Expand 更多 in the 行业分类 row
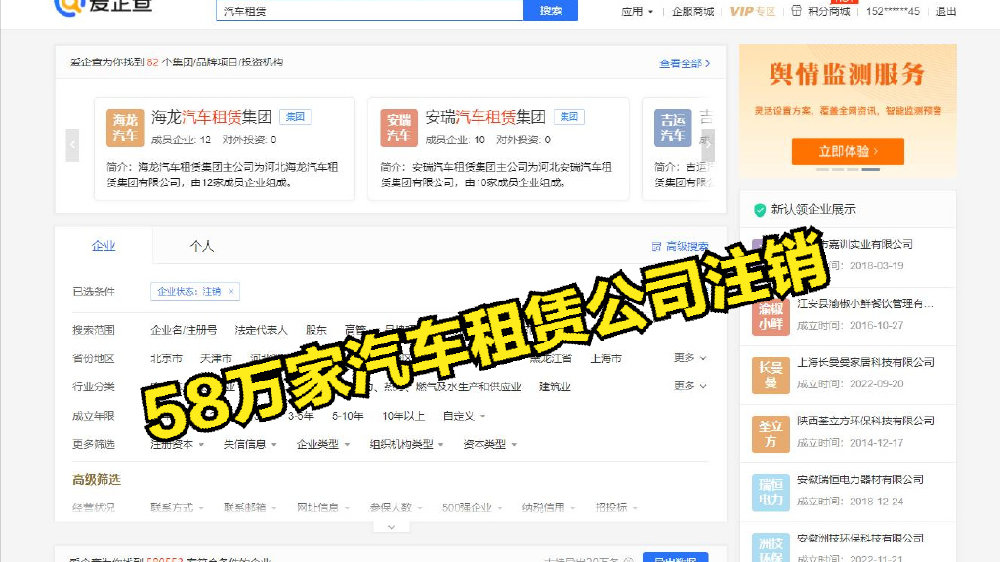Viewport: 1000px width, 562px height. (x=690, y=386)
